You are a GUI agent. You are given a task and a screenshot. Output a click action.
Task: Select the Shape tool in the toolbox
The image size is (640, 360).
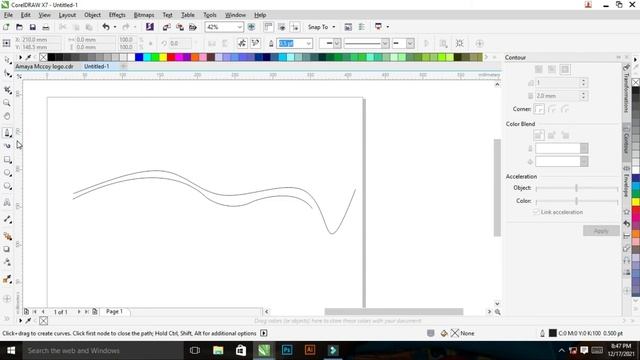(x=7, y=74)
